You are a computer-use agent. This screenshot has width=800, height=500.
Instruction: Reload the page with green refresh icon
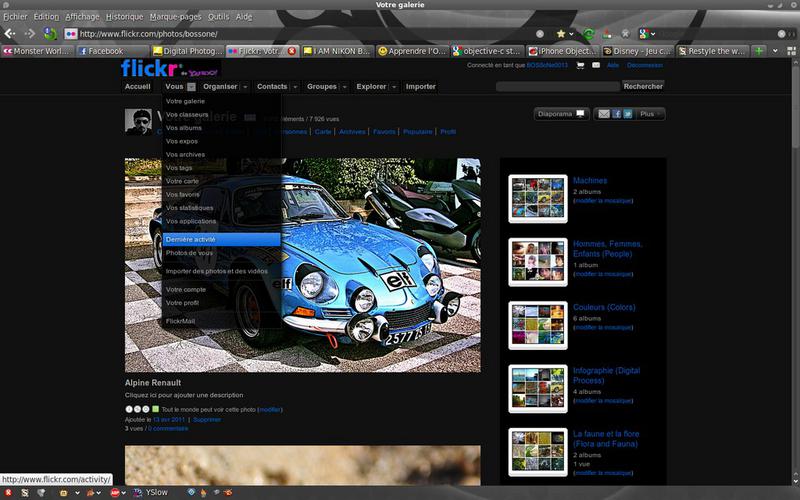tap(588, 34)
